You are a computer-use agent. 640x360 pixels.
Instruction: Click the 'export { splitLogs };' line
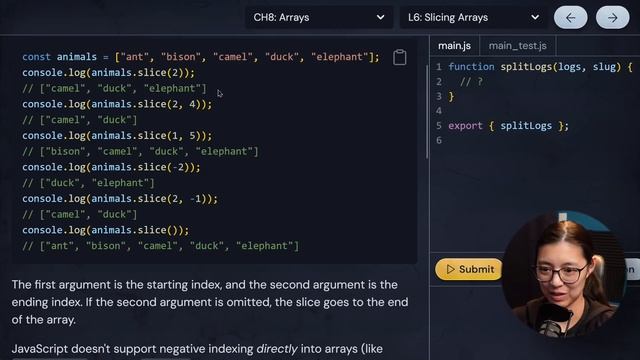(x=508, y=126)
